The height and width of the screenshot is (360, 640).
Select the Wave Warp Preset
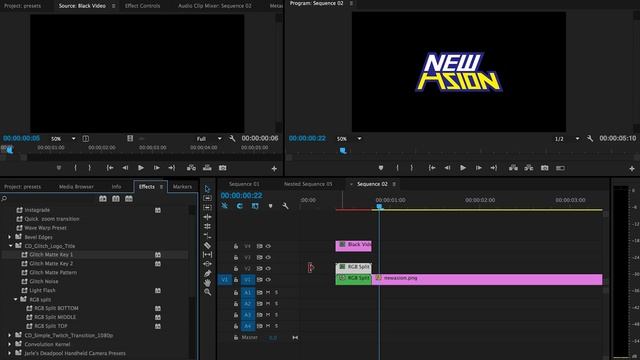coord(45,228)
